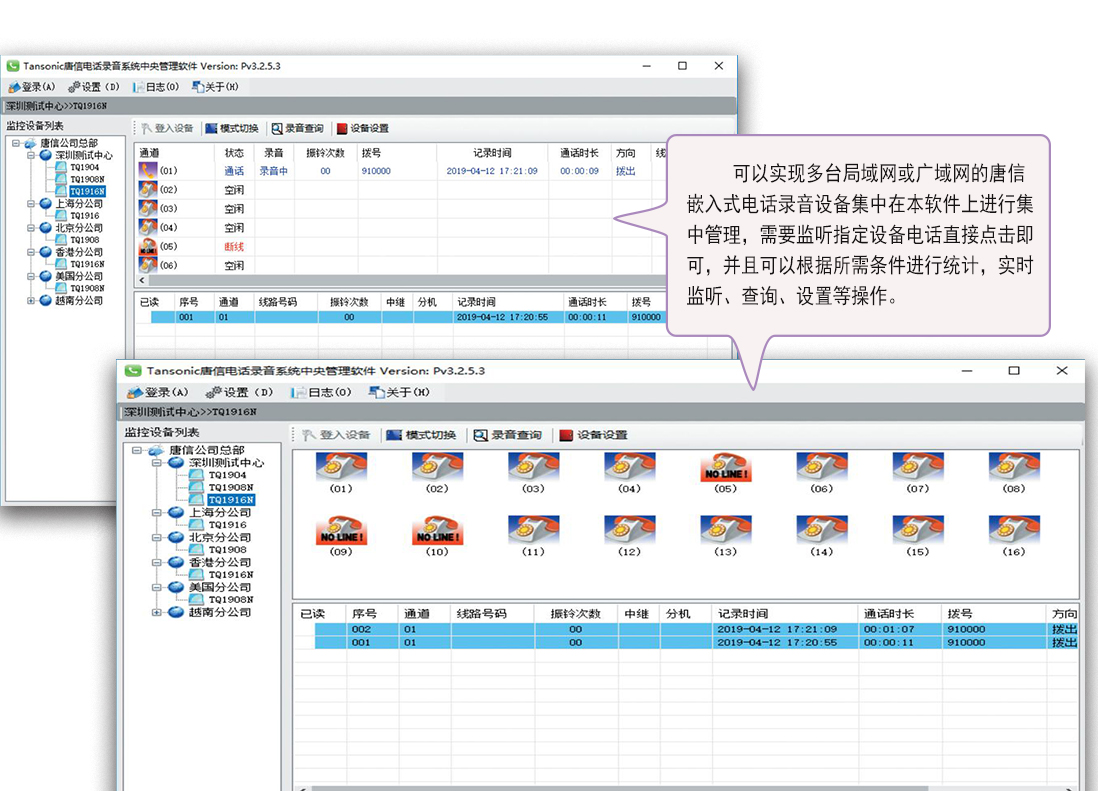
Task: Click the red 断线 status of channel (05)
Action: (x=234, y=246)
